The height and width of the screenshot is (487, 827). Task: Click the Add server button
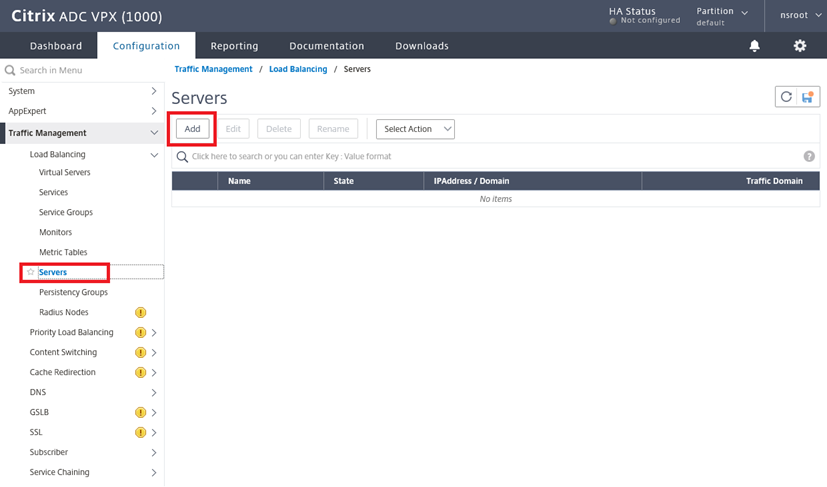193,129
